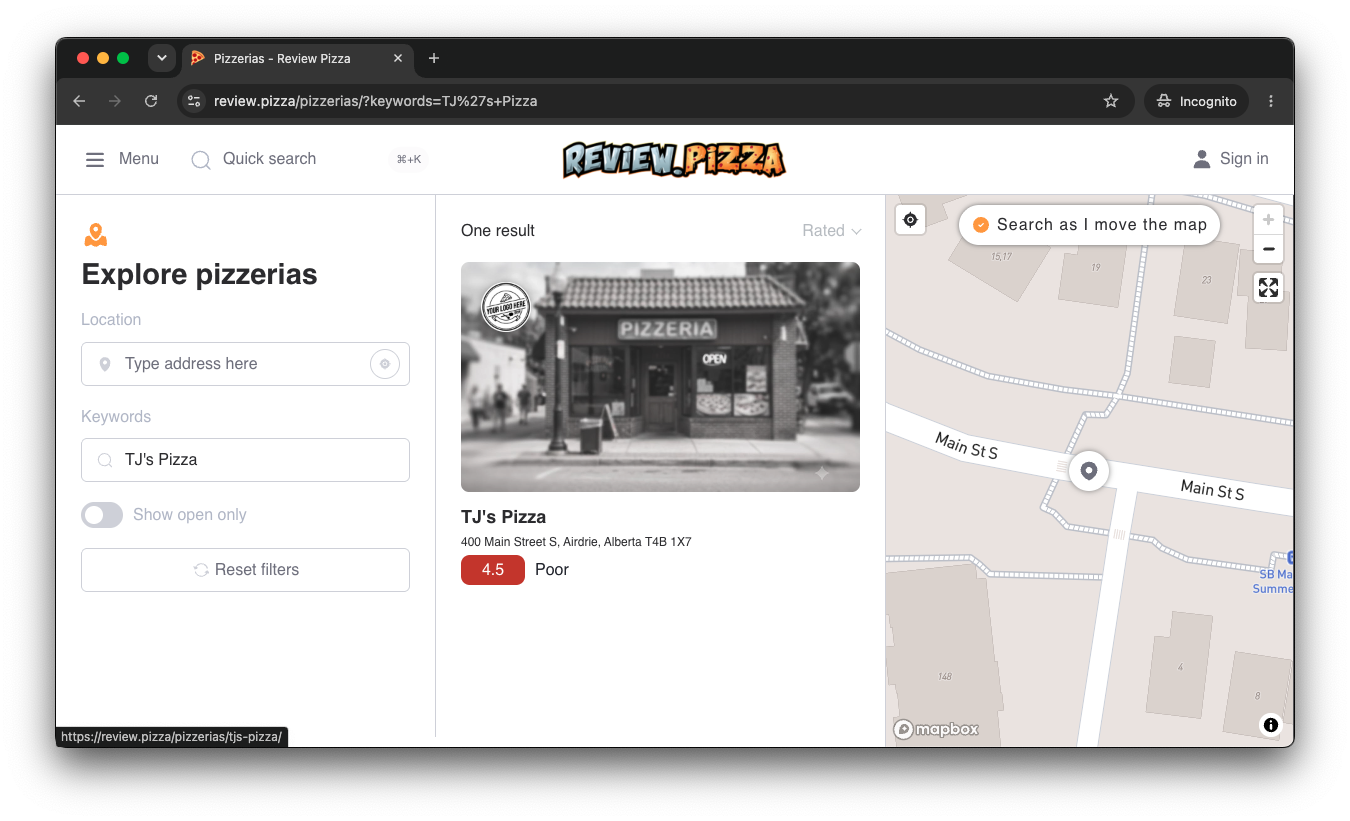This screenshot has width=1350, height=821.
Task: Click the Poor rating label
Action: [x=552, y=570]
